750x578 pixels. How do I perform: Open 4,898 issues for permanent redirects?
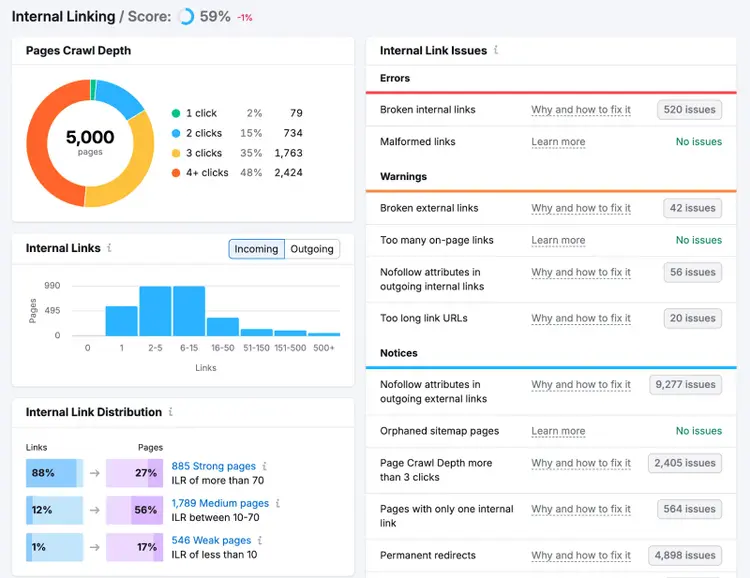(x=684, y=556)
